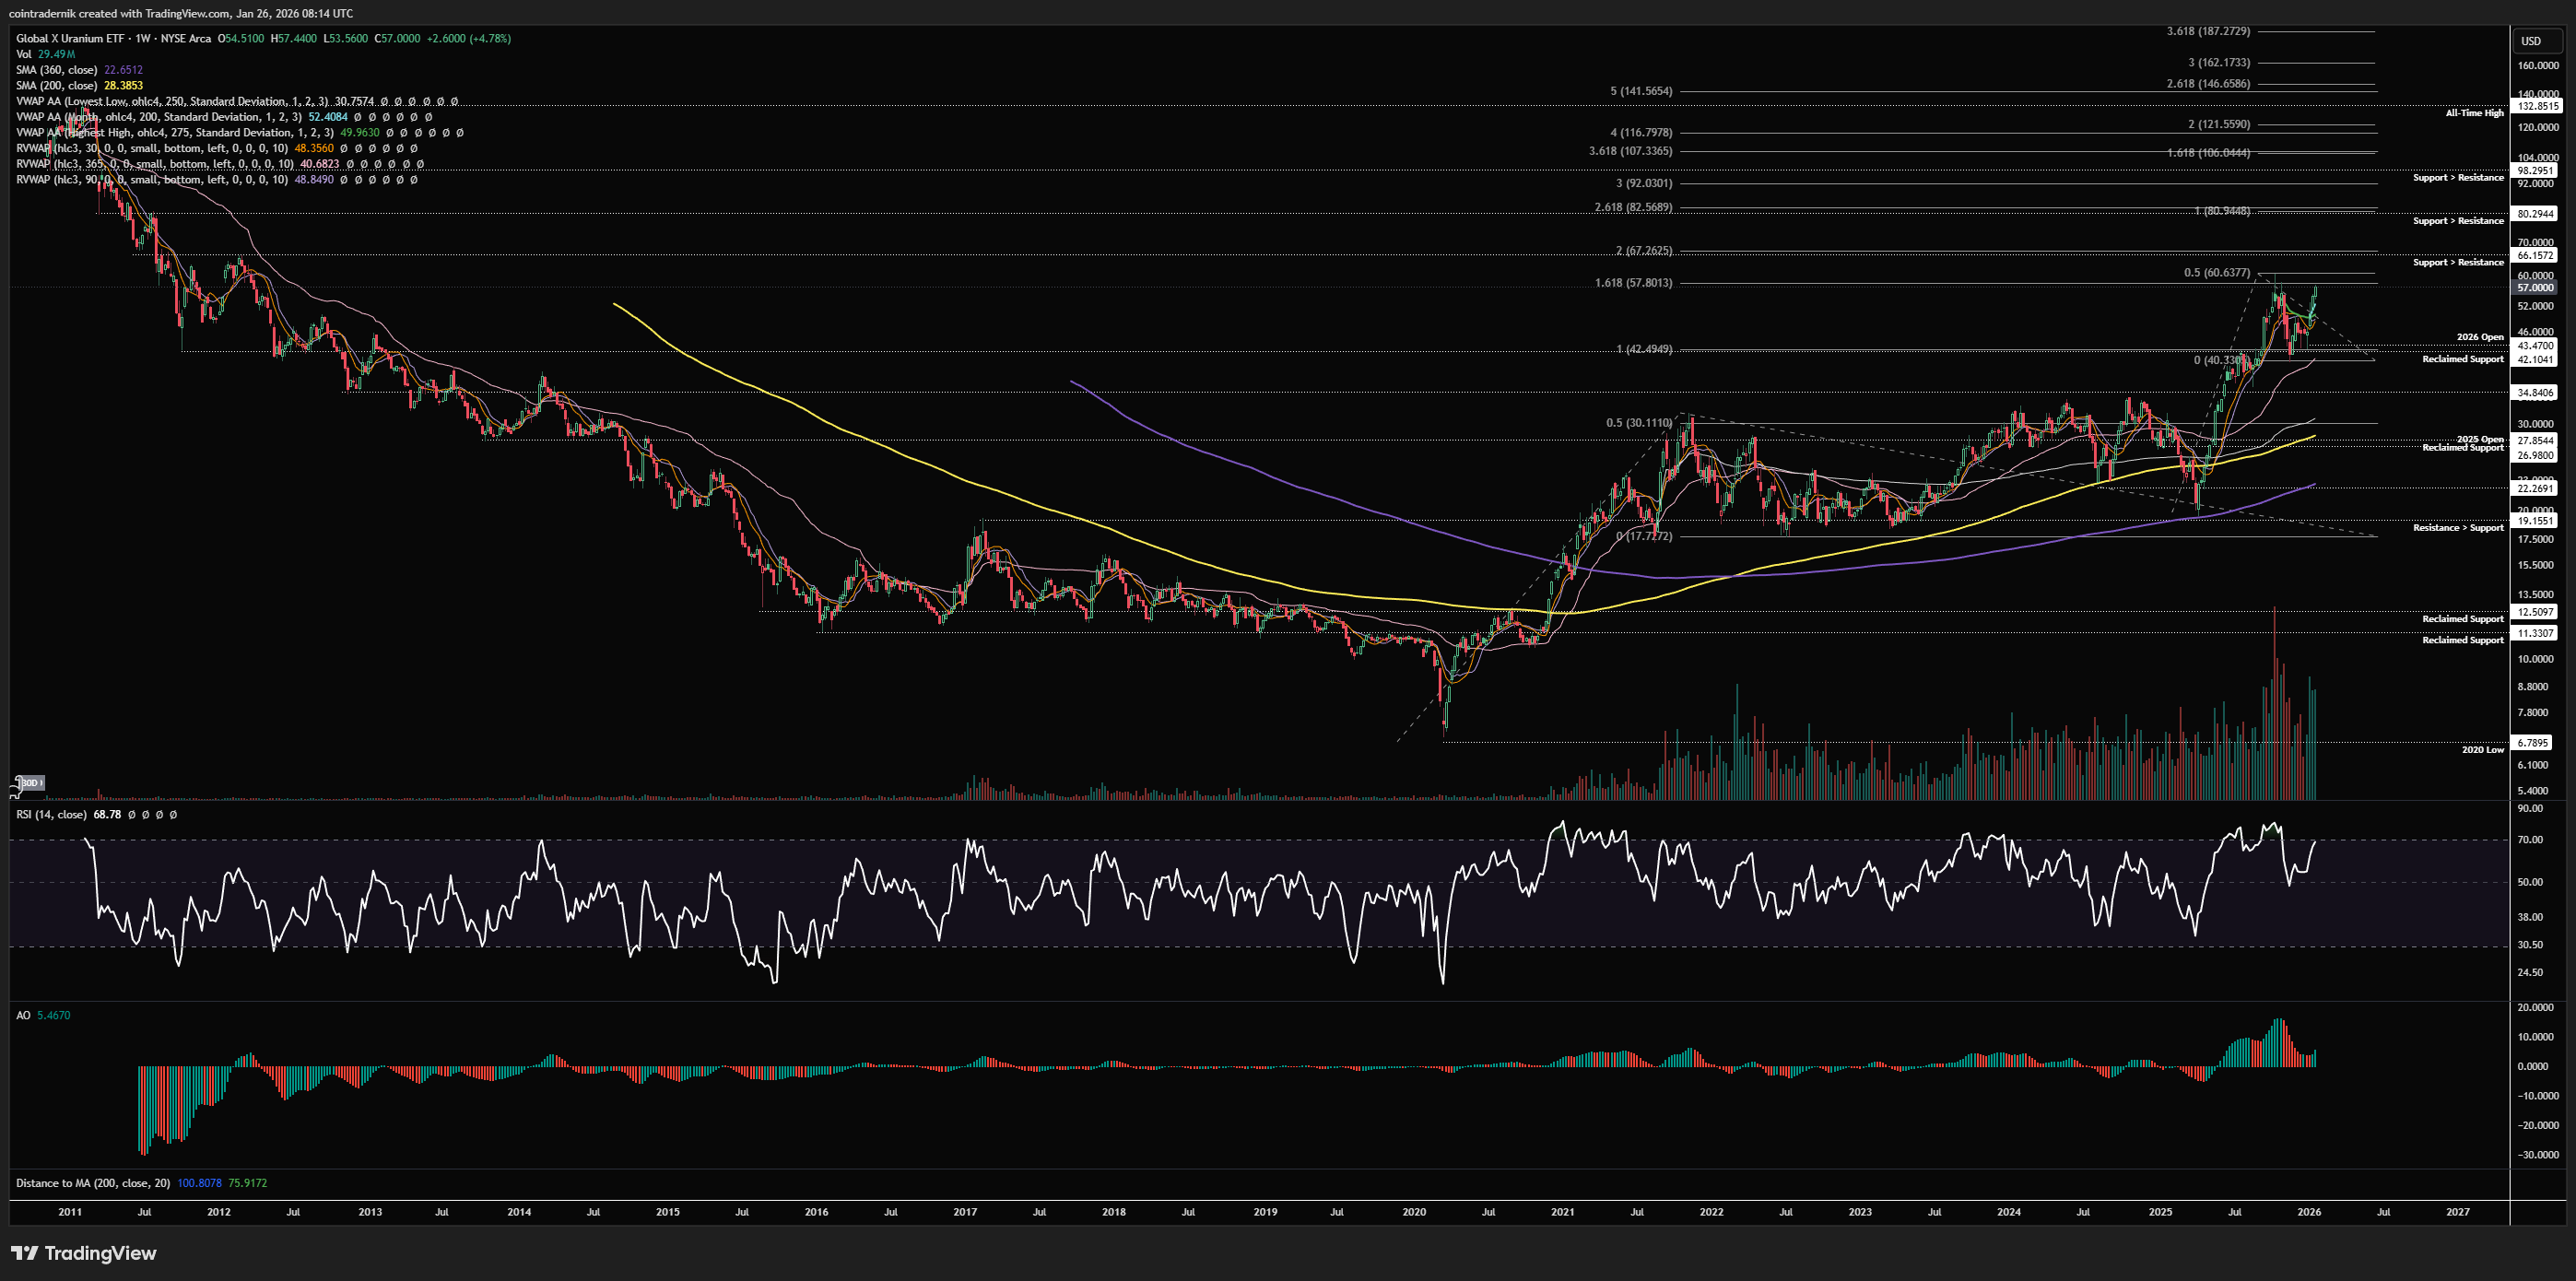This screenshot has height=1281, width=2576.
Task: Click the 6.7895 price label on axis
Action: pyautogui.click(x=2533, y=743)
